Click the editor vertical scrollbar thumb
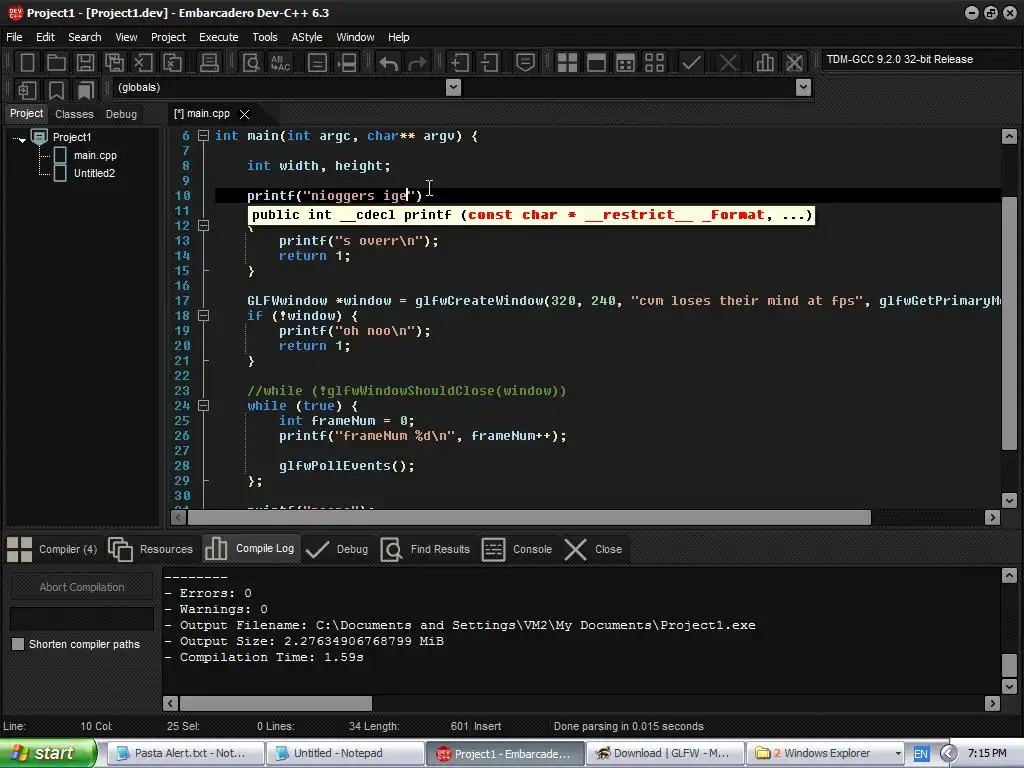Screen dimensions: 1024x768 pyautogui.click(x=1009, y=323)
